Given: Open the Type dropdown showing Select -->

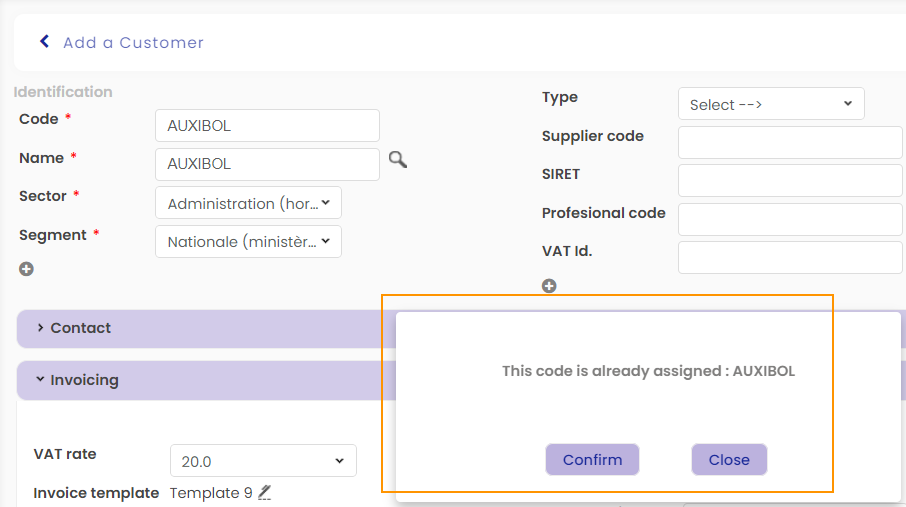Looking at the screenshot, I should 770,104.
